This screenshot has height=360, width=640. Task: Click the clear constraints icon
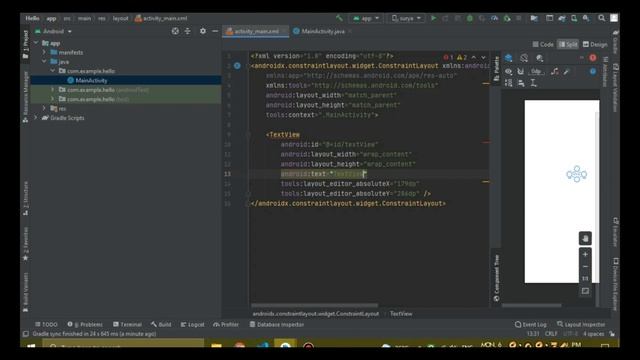(x=554, y=71)
